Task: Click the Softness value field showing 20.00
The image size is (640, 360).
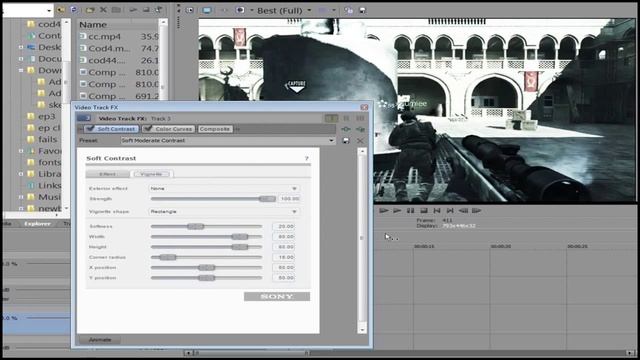Action: coord(284,227)
